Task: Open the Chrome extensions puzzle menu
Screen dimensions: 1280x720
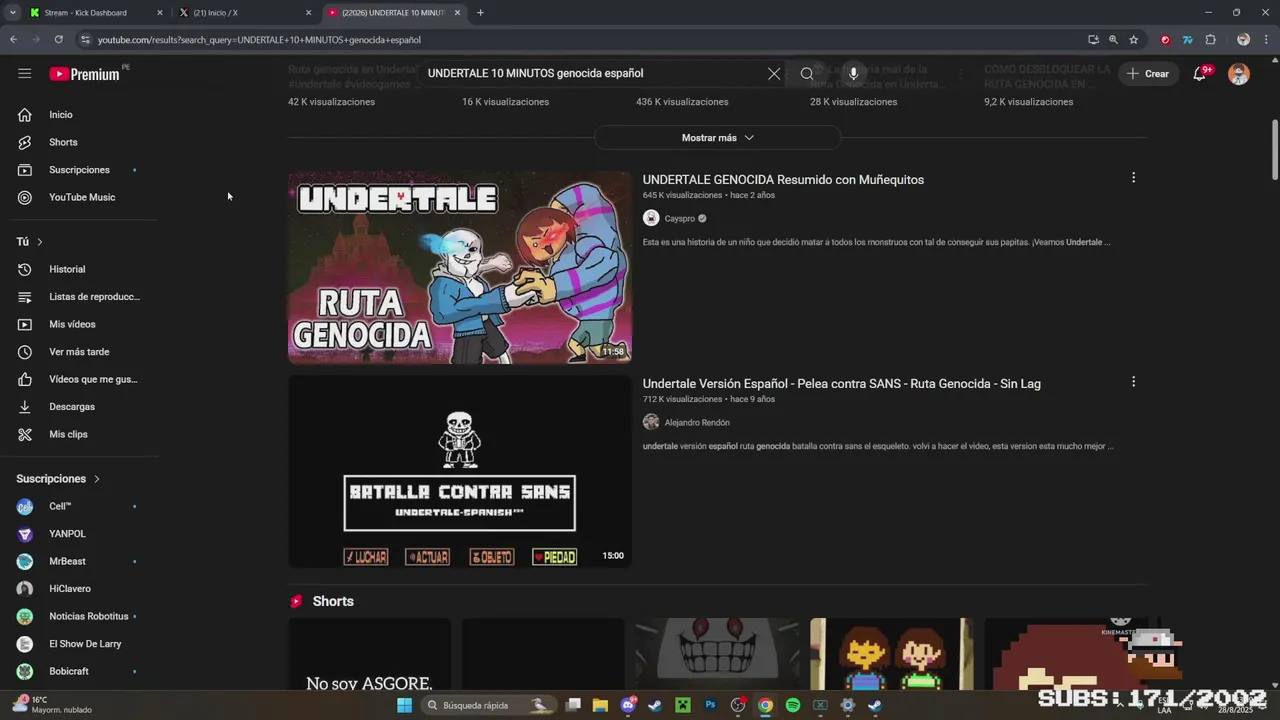Action: point(1210,40)
